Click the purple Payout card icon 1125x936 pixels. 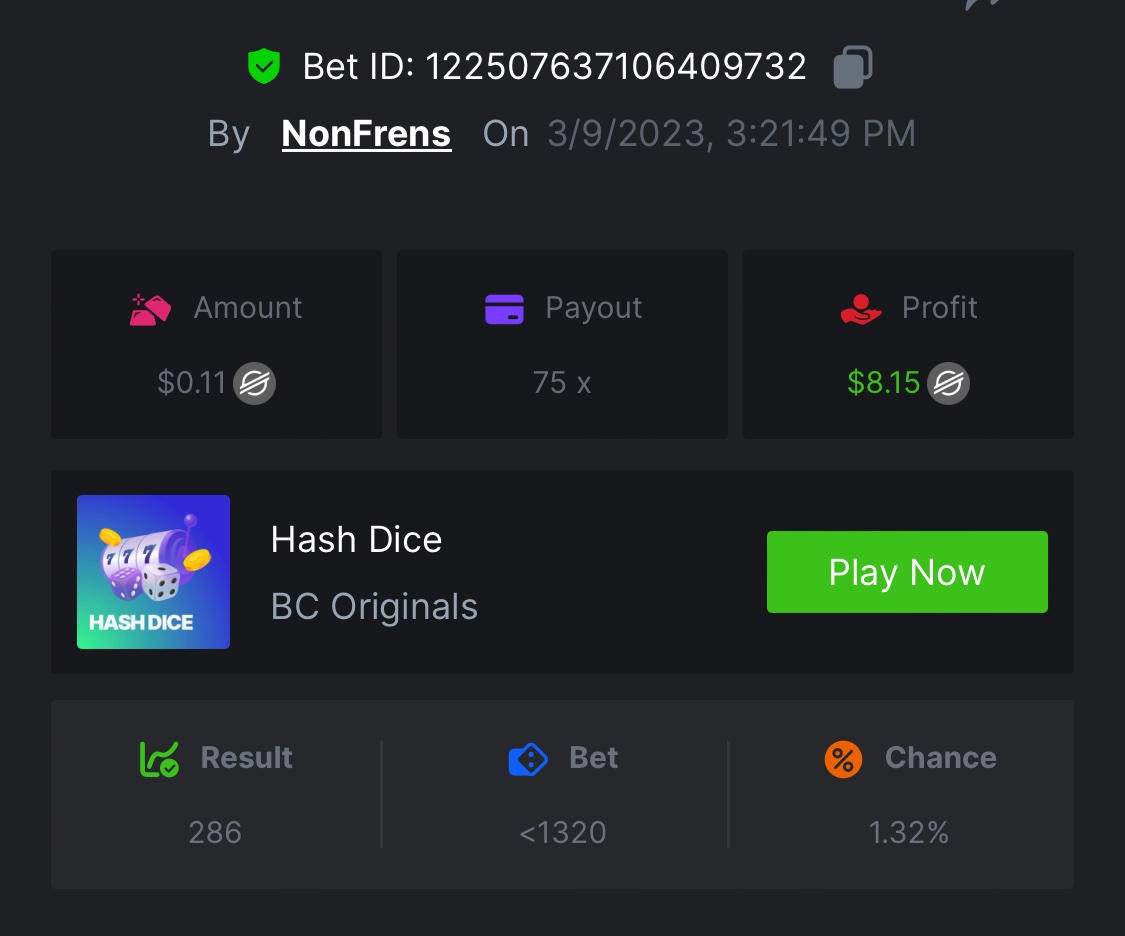click(505, 309)
